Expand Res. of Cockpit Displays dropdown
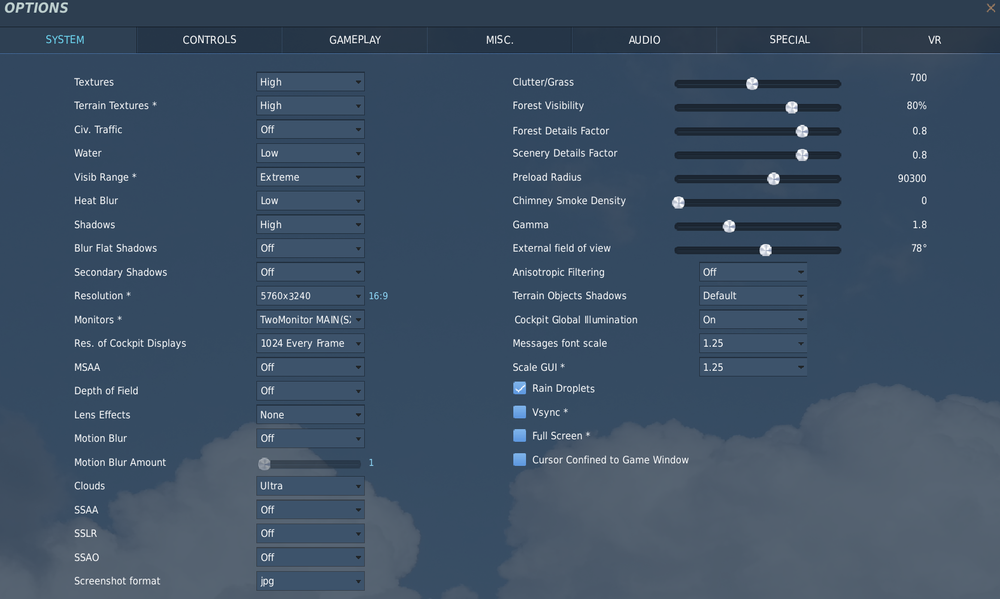Viewport: 1000px width, 599px height. tap(310, 343)
